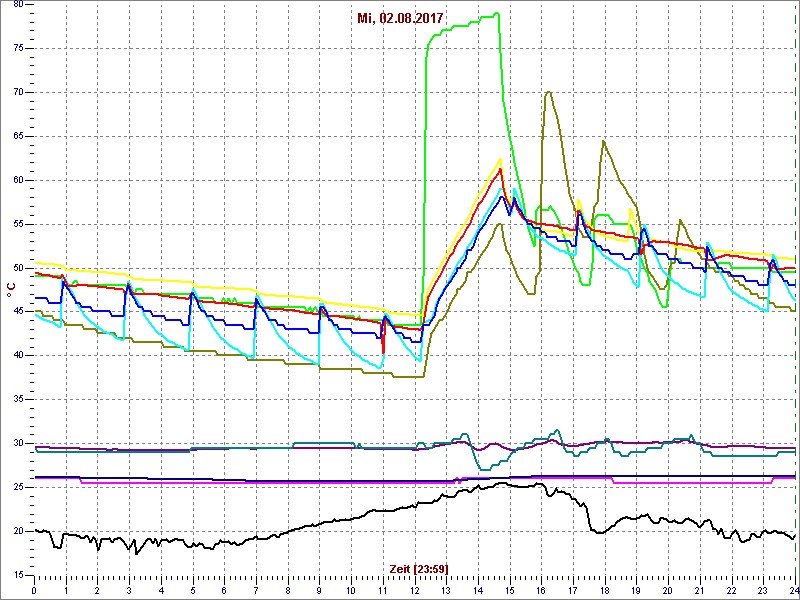Click hour '3' on the time axis
The height and width of the screenshot is (600, 800).
coord(129,590)
